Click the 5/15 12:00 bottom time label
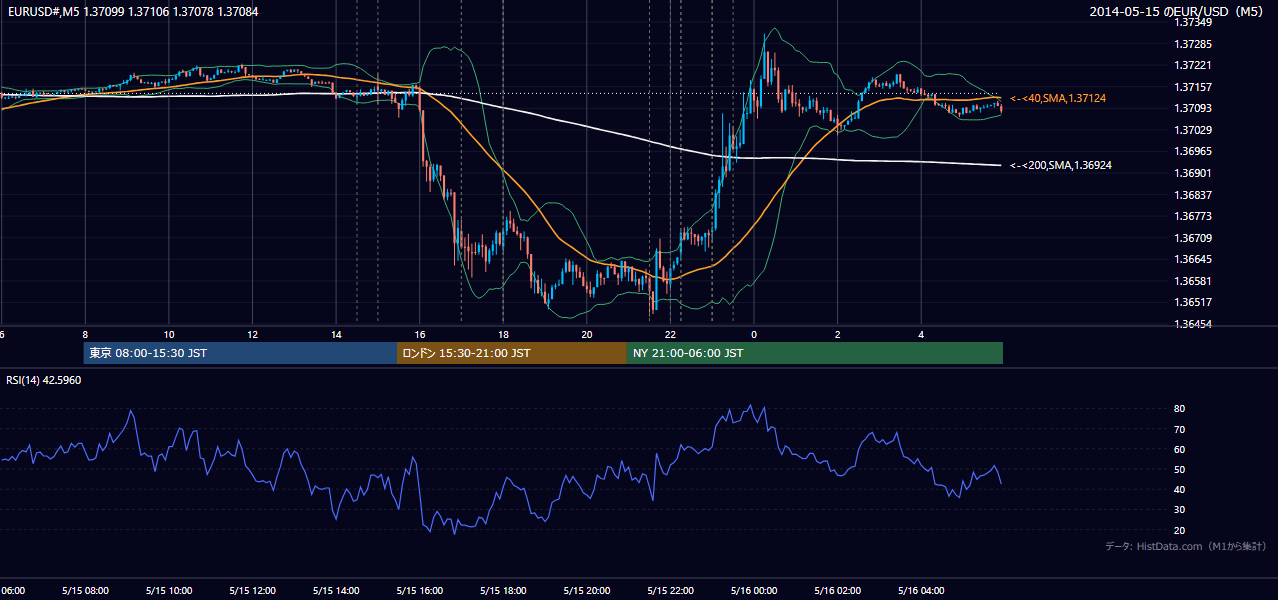The height and width of the screenshot is (600, 1278). [251, 590]
